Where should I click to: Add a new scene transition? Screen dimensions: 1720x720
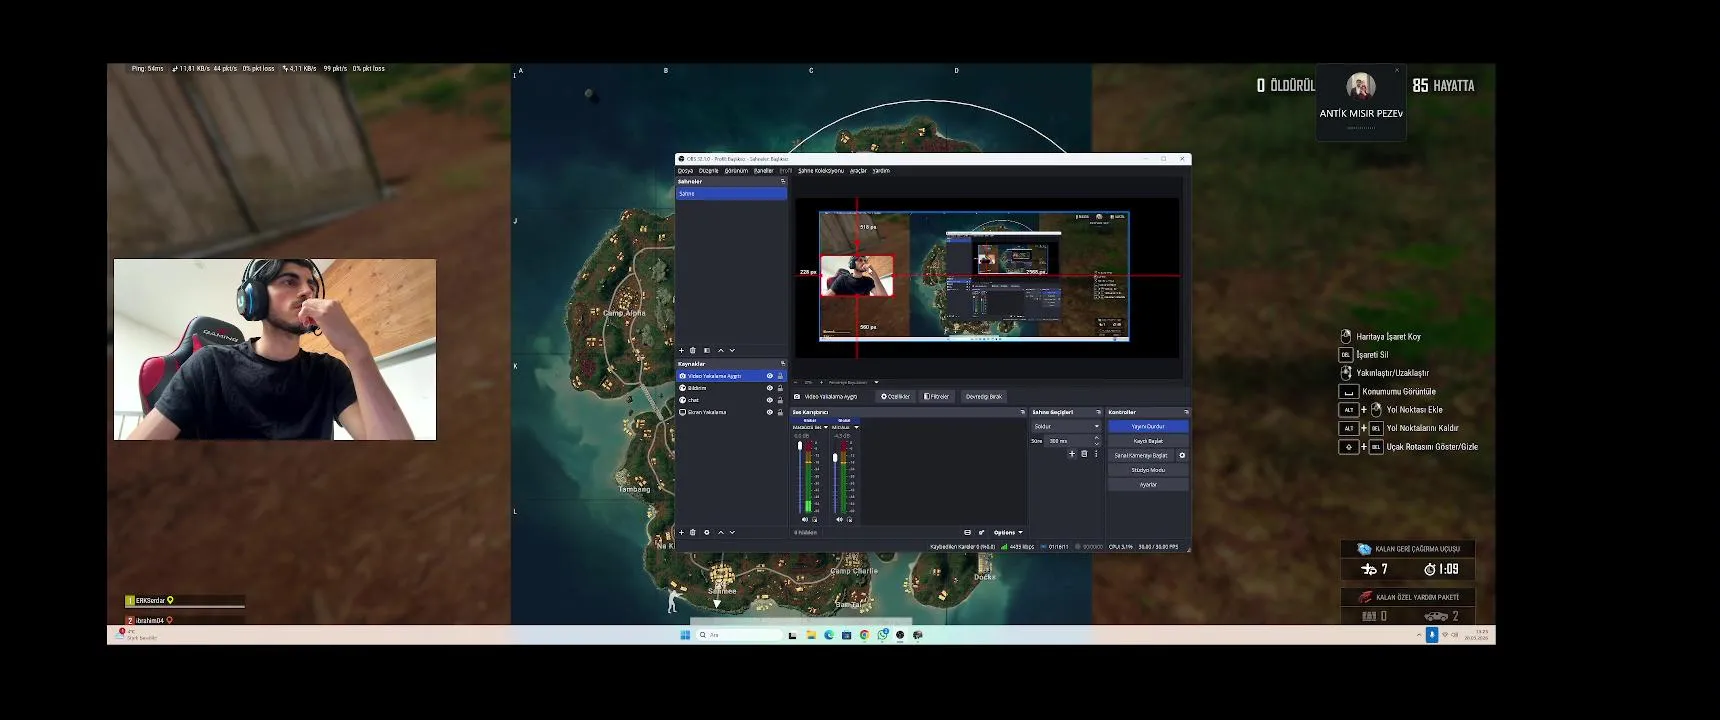(x=1072, y=454)
